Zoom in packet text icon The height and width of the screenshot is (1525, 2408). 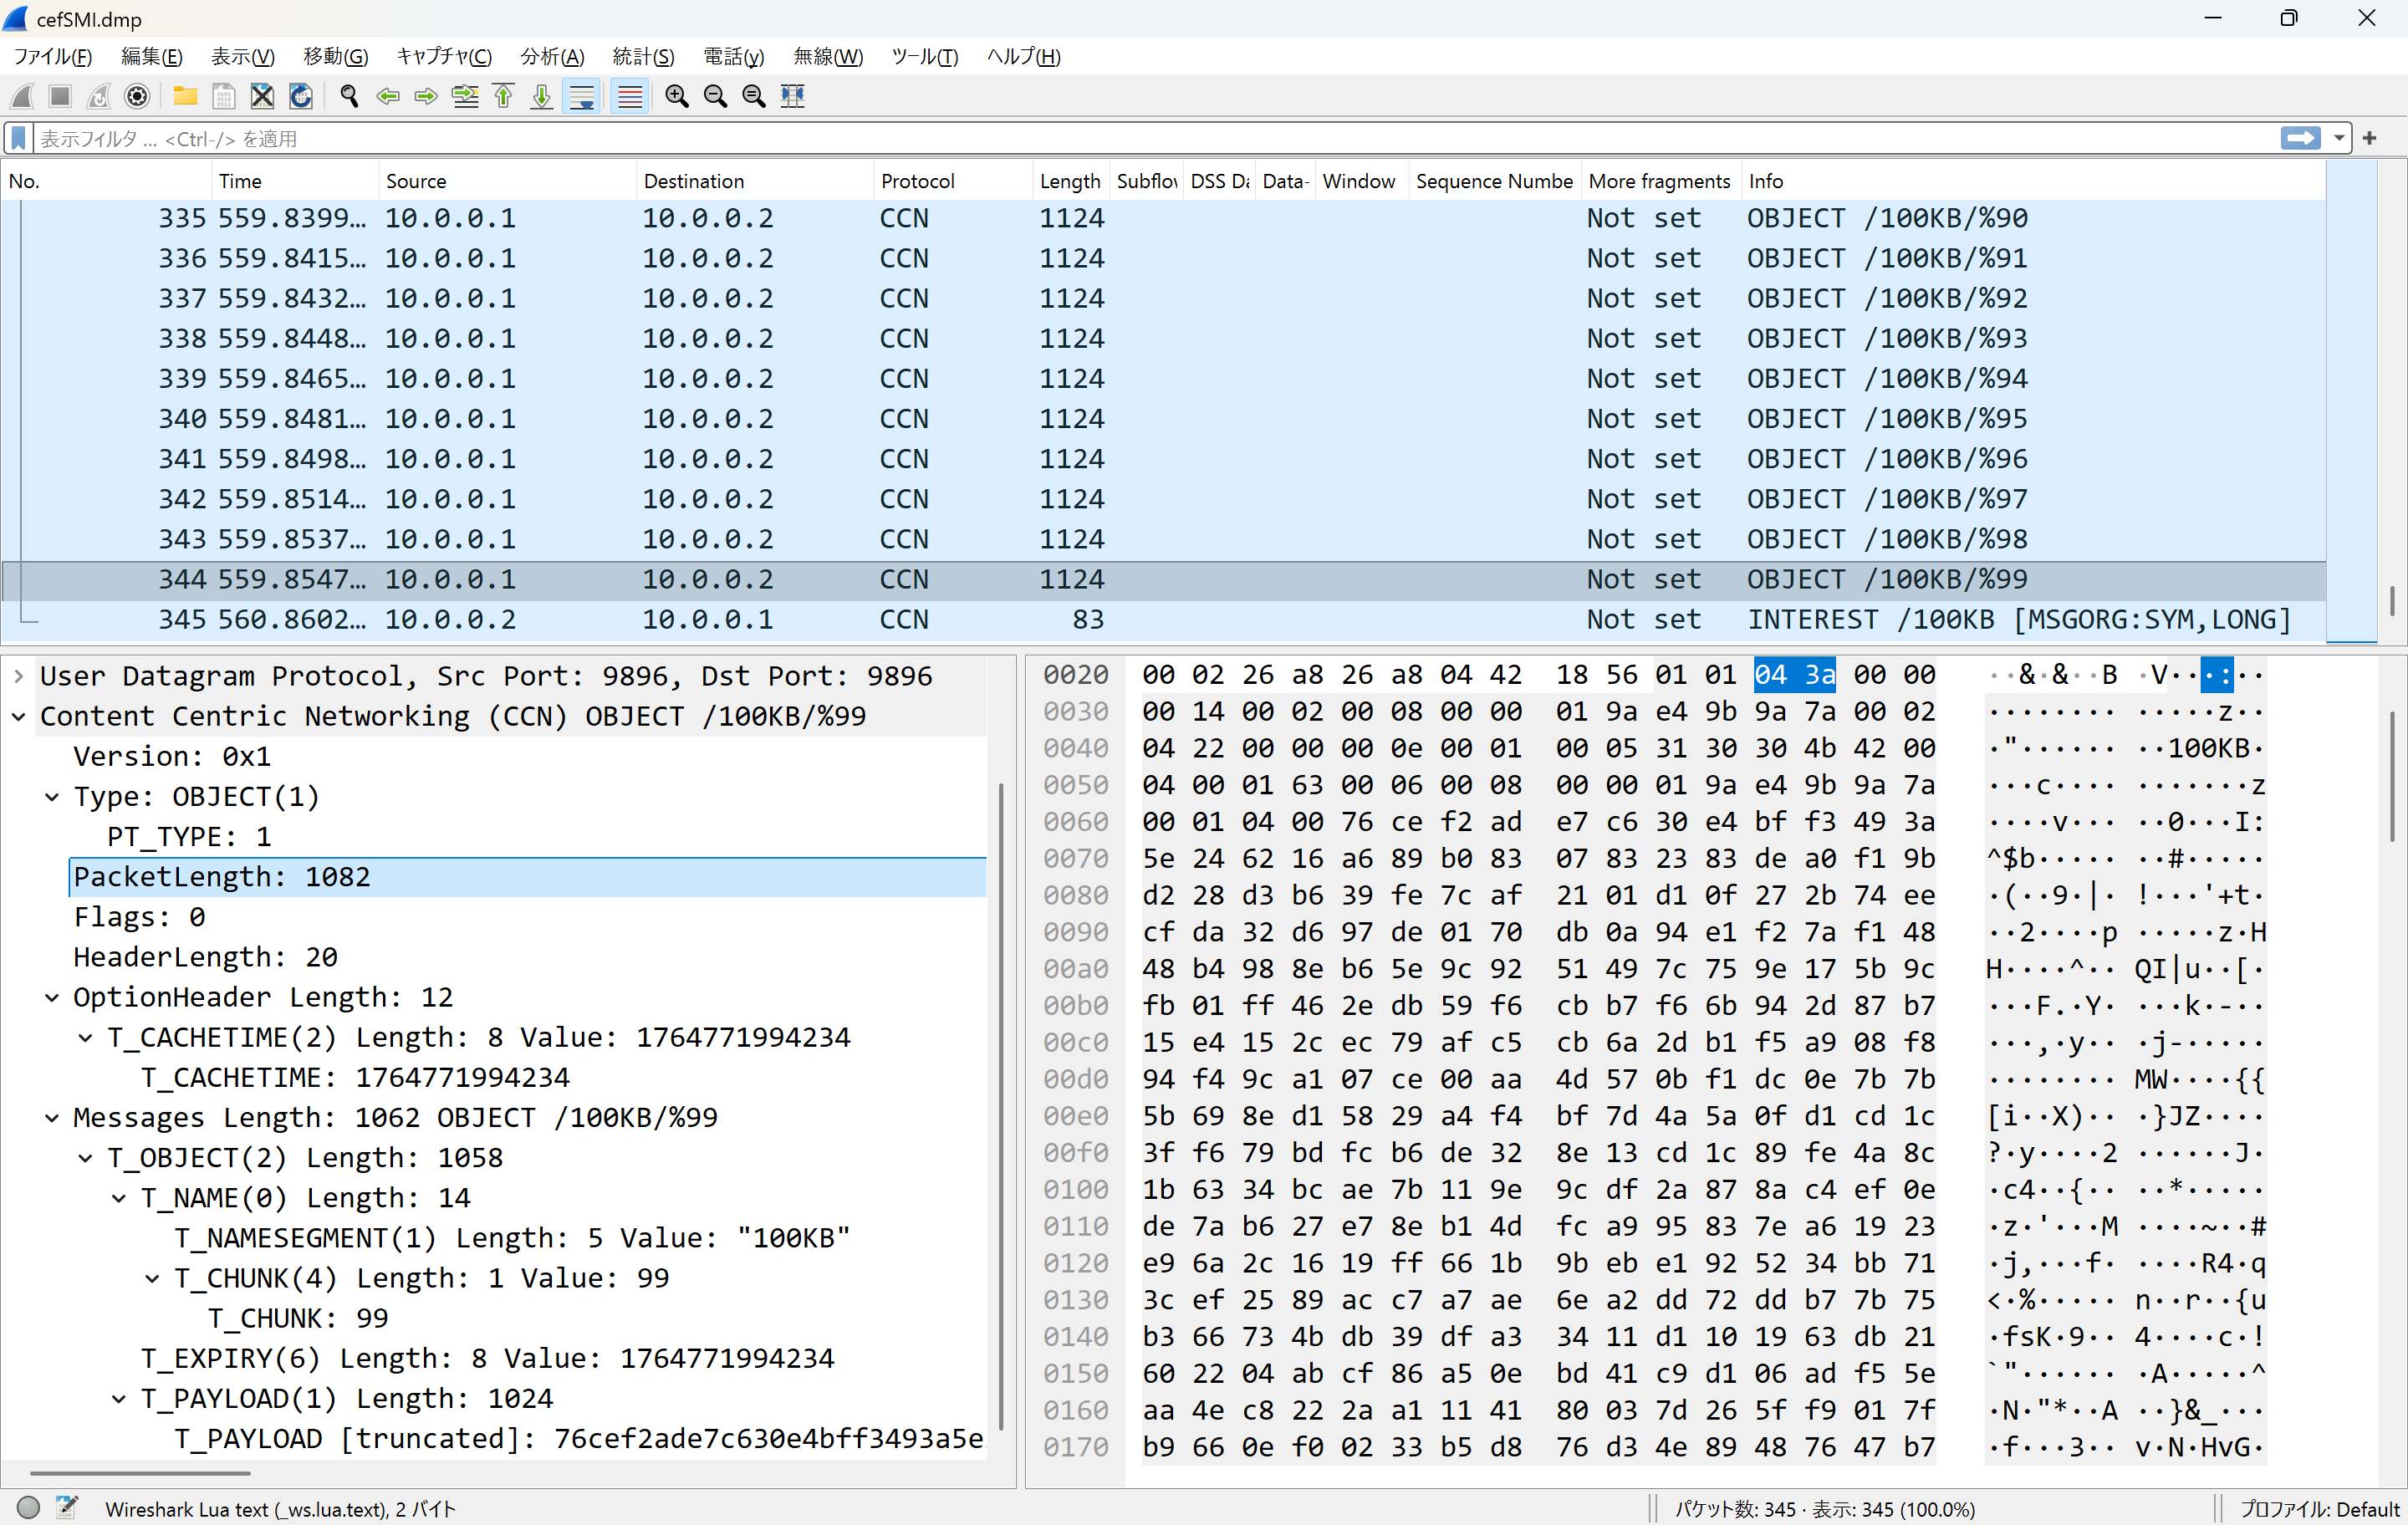coord(677,96)
